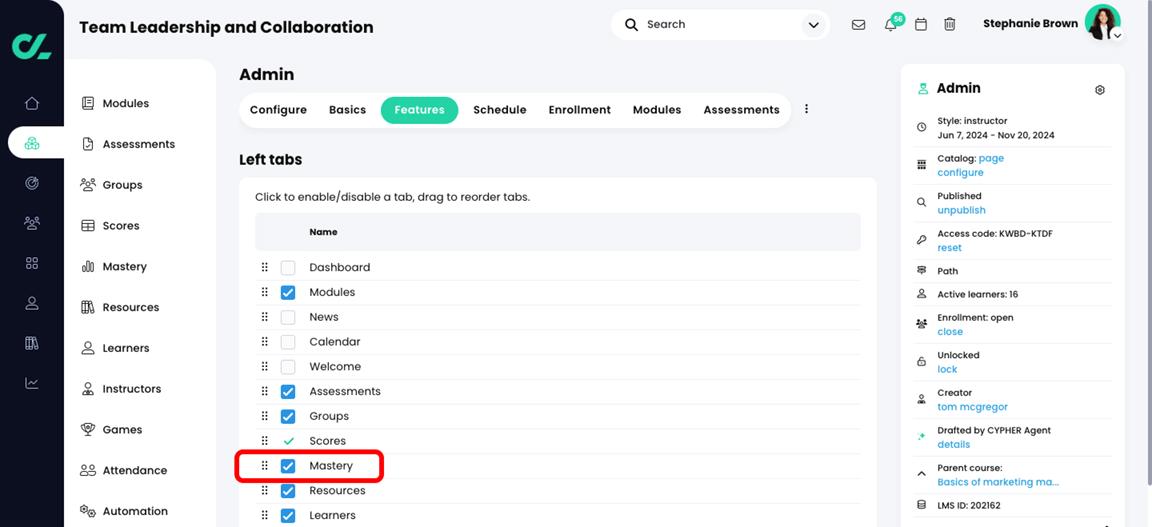This screenshot has width=1152, height=527.
Task: Click drag handle for Welcome row
Action: [x=265, y=367]
